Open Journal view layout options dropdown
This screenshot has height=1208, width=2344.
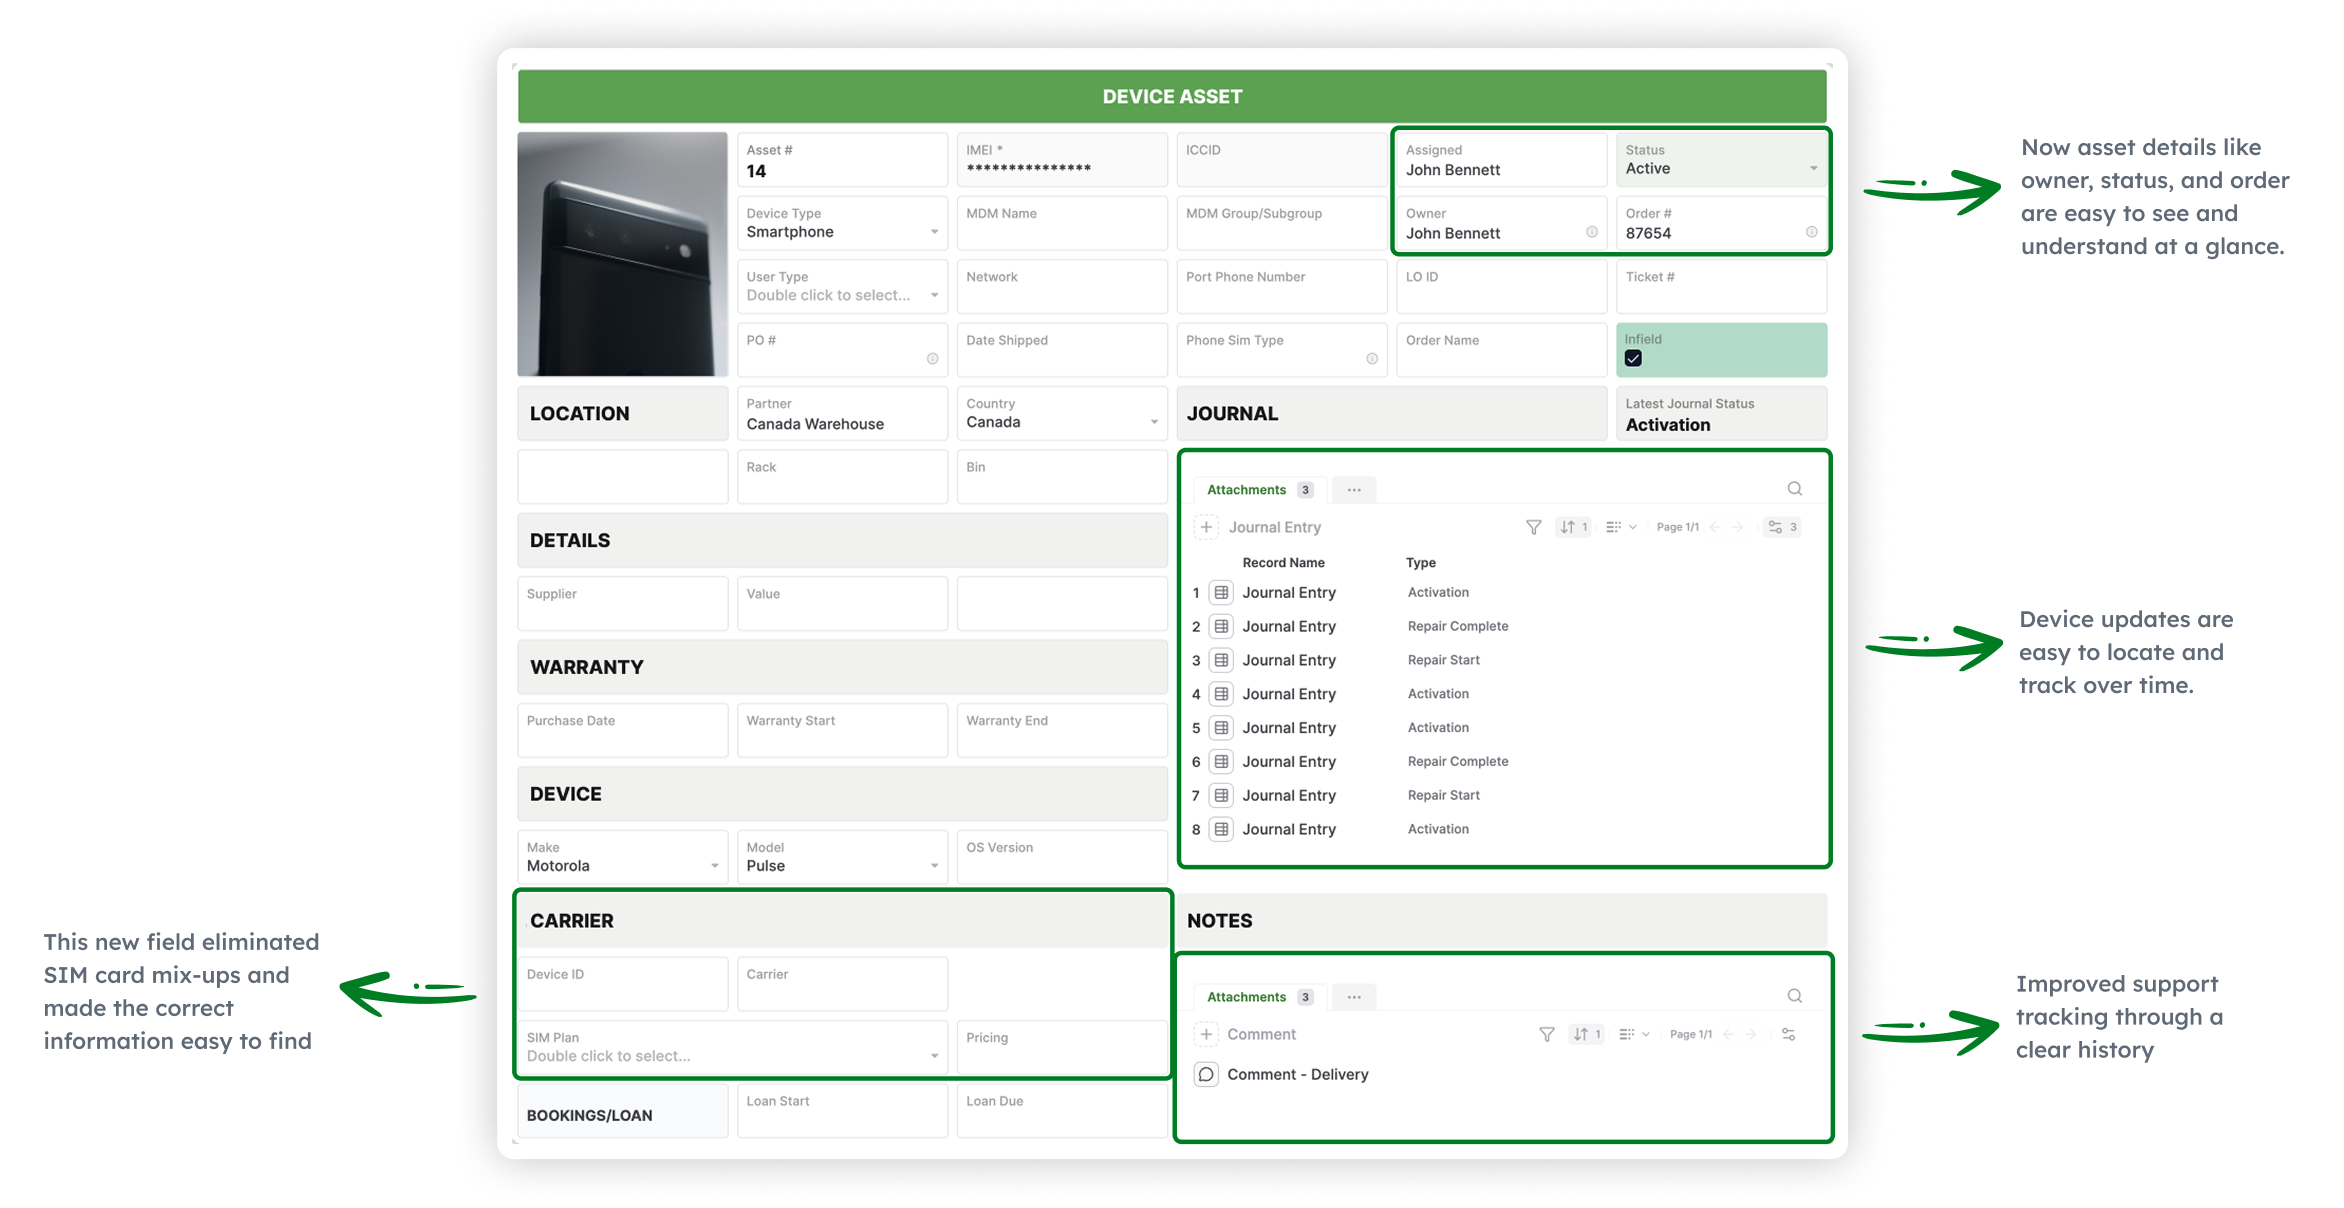(x=1620, y=527)
